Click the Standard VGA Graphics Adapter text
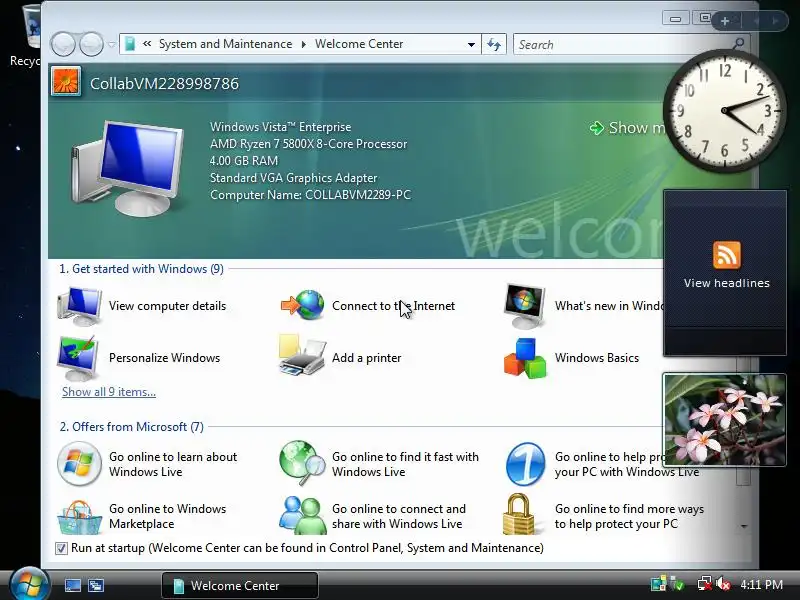 [x=293, y=178]
